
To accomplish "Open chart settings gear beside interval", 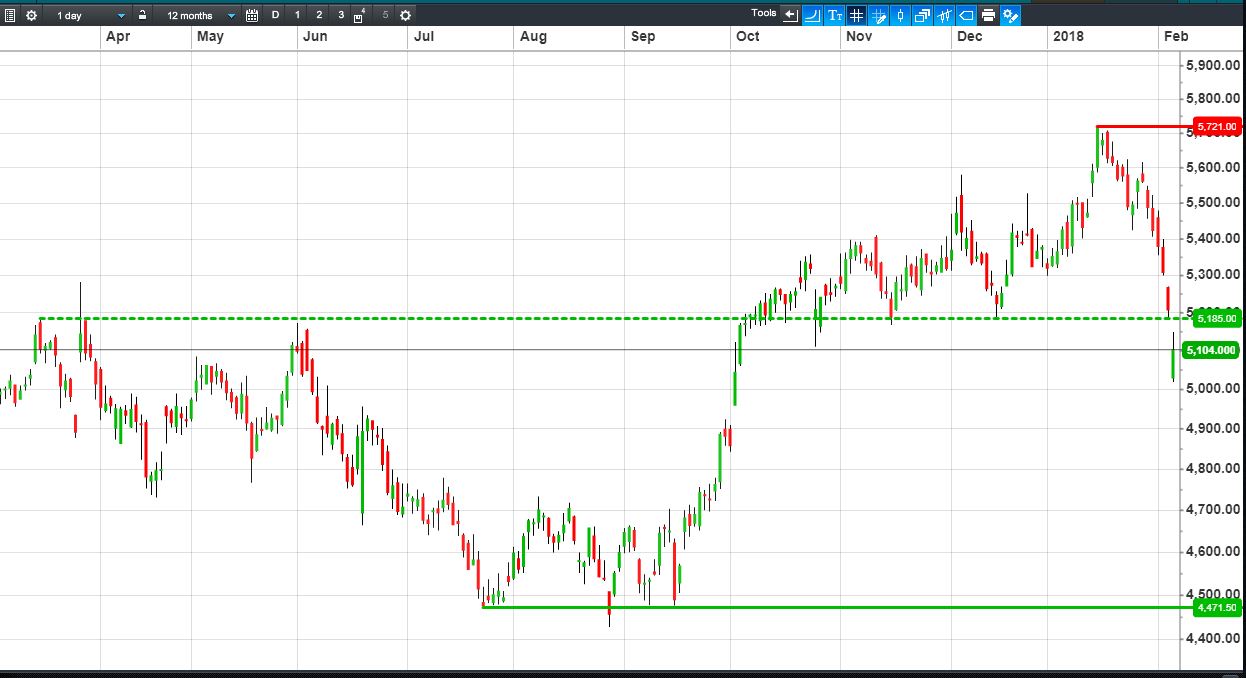I will click(x=31, y=15).
